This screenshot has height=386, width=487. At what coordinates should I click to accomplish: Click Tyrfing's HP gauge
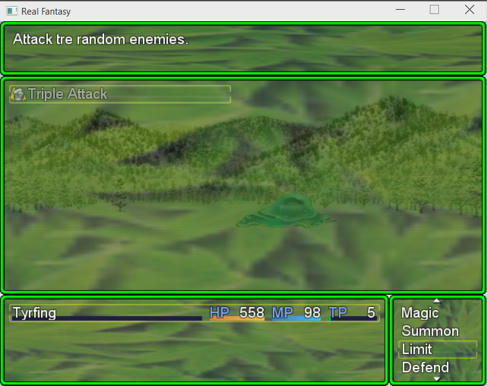(237, 318)
